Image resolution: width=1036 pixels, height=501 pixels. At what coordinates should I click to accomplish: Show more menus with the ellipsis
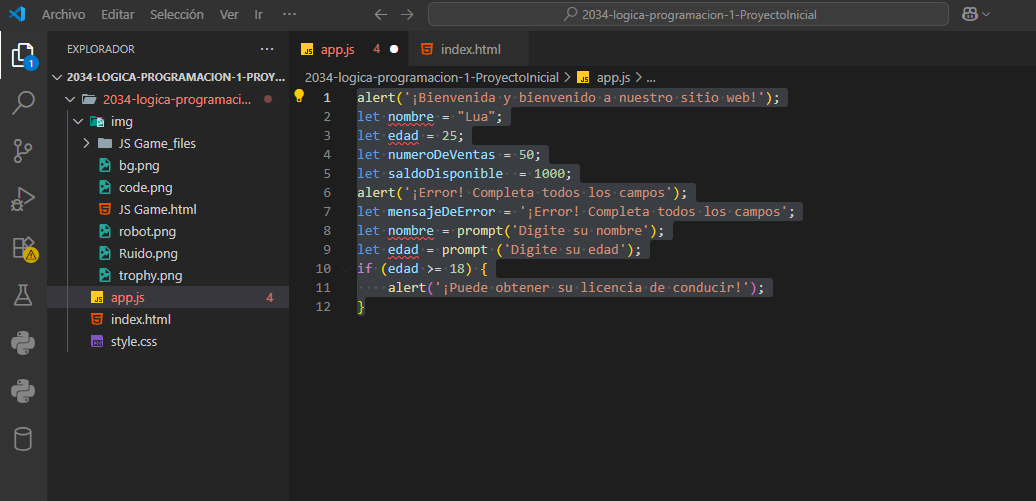pos(289,14)
